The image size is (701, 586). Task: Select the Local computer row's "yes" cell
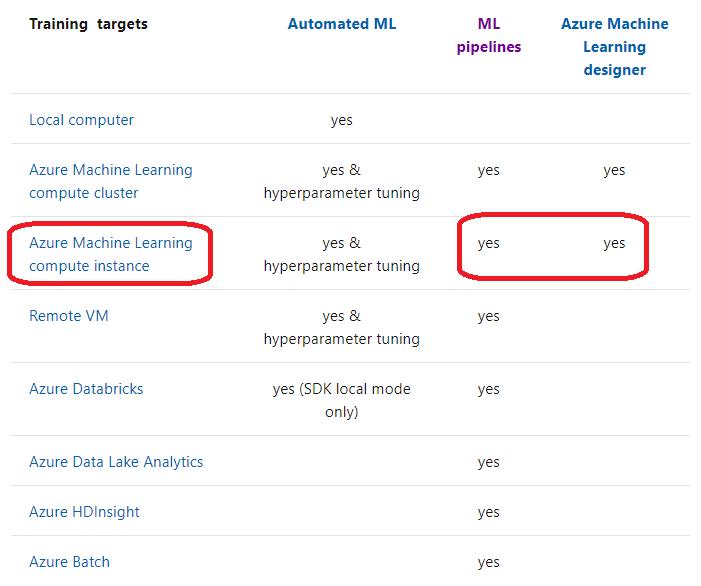pyautogui.click(x=341, y=120)
